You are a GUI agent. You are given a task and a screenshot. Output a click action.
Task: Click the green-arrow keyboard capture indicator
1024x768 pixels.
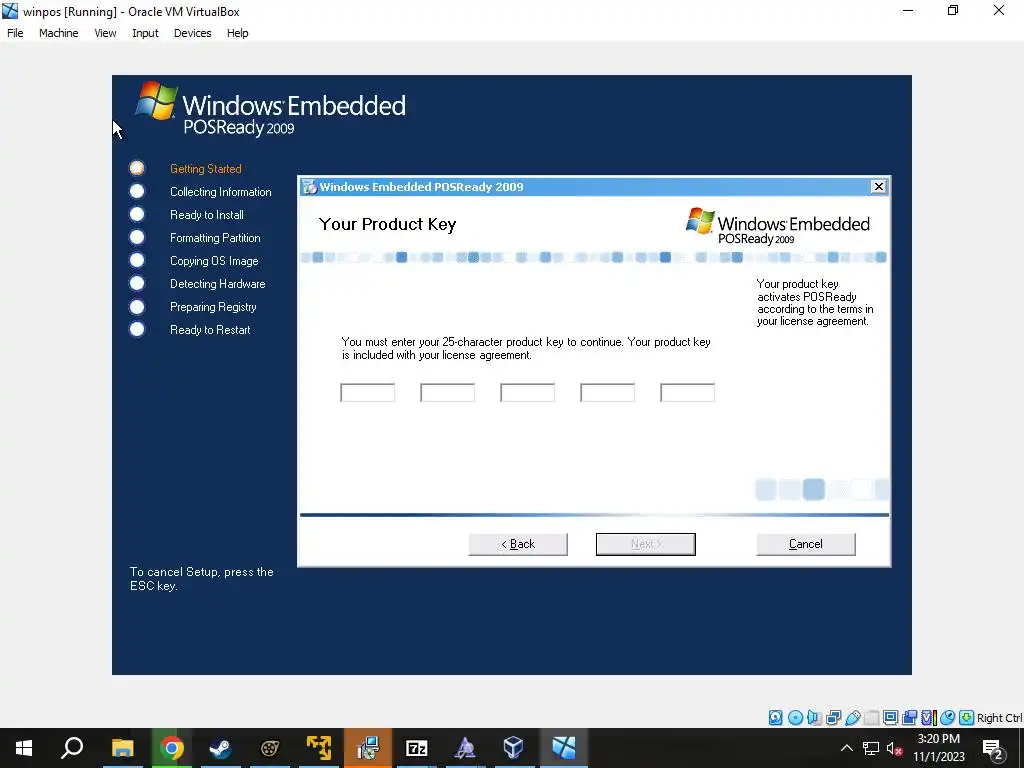pos(966,718)
